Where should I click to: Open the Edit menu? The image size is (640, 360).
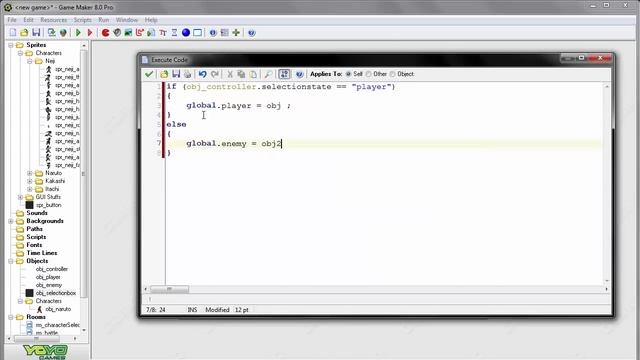28,20
